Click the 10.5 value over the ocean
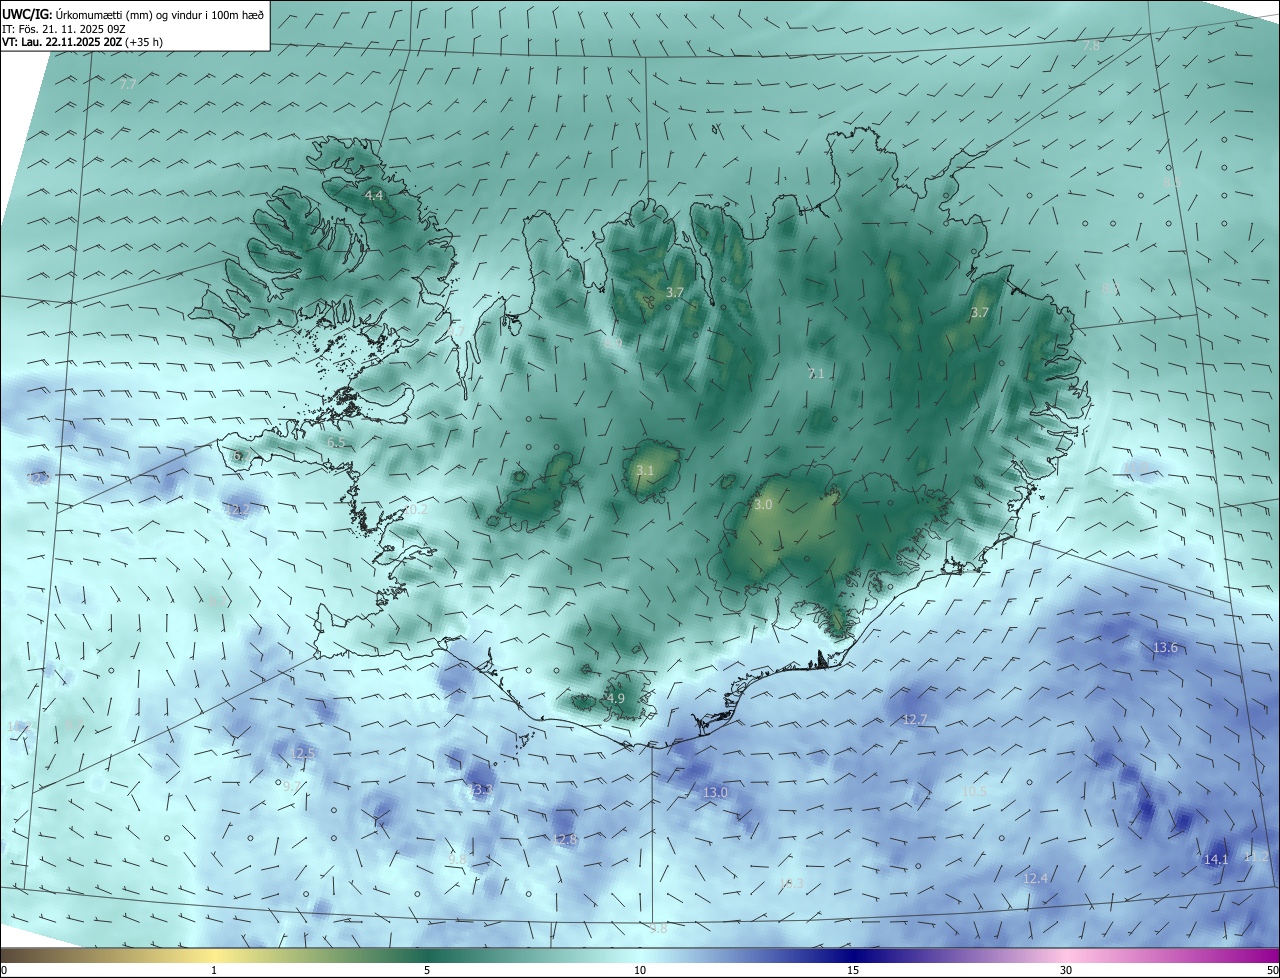The width and height of the screenshot is (1280, 978). 974,792
